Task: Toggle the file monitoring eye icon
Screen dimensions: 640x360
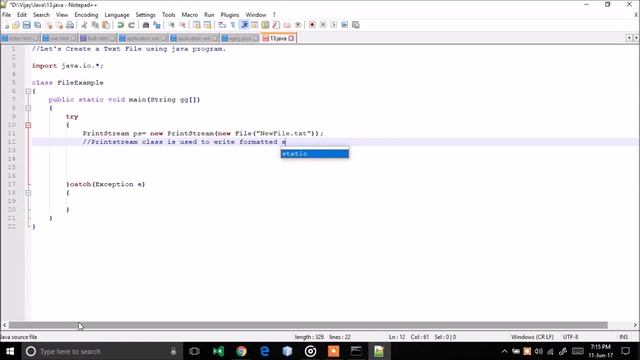Action: pos(298,25)
